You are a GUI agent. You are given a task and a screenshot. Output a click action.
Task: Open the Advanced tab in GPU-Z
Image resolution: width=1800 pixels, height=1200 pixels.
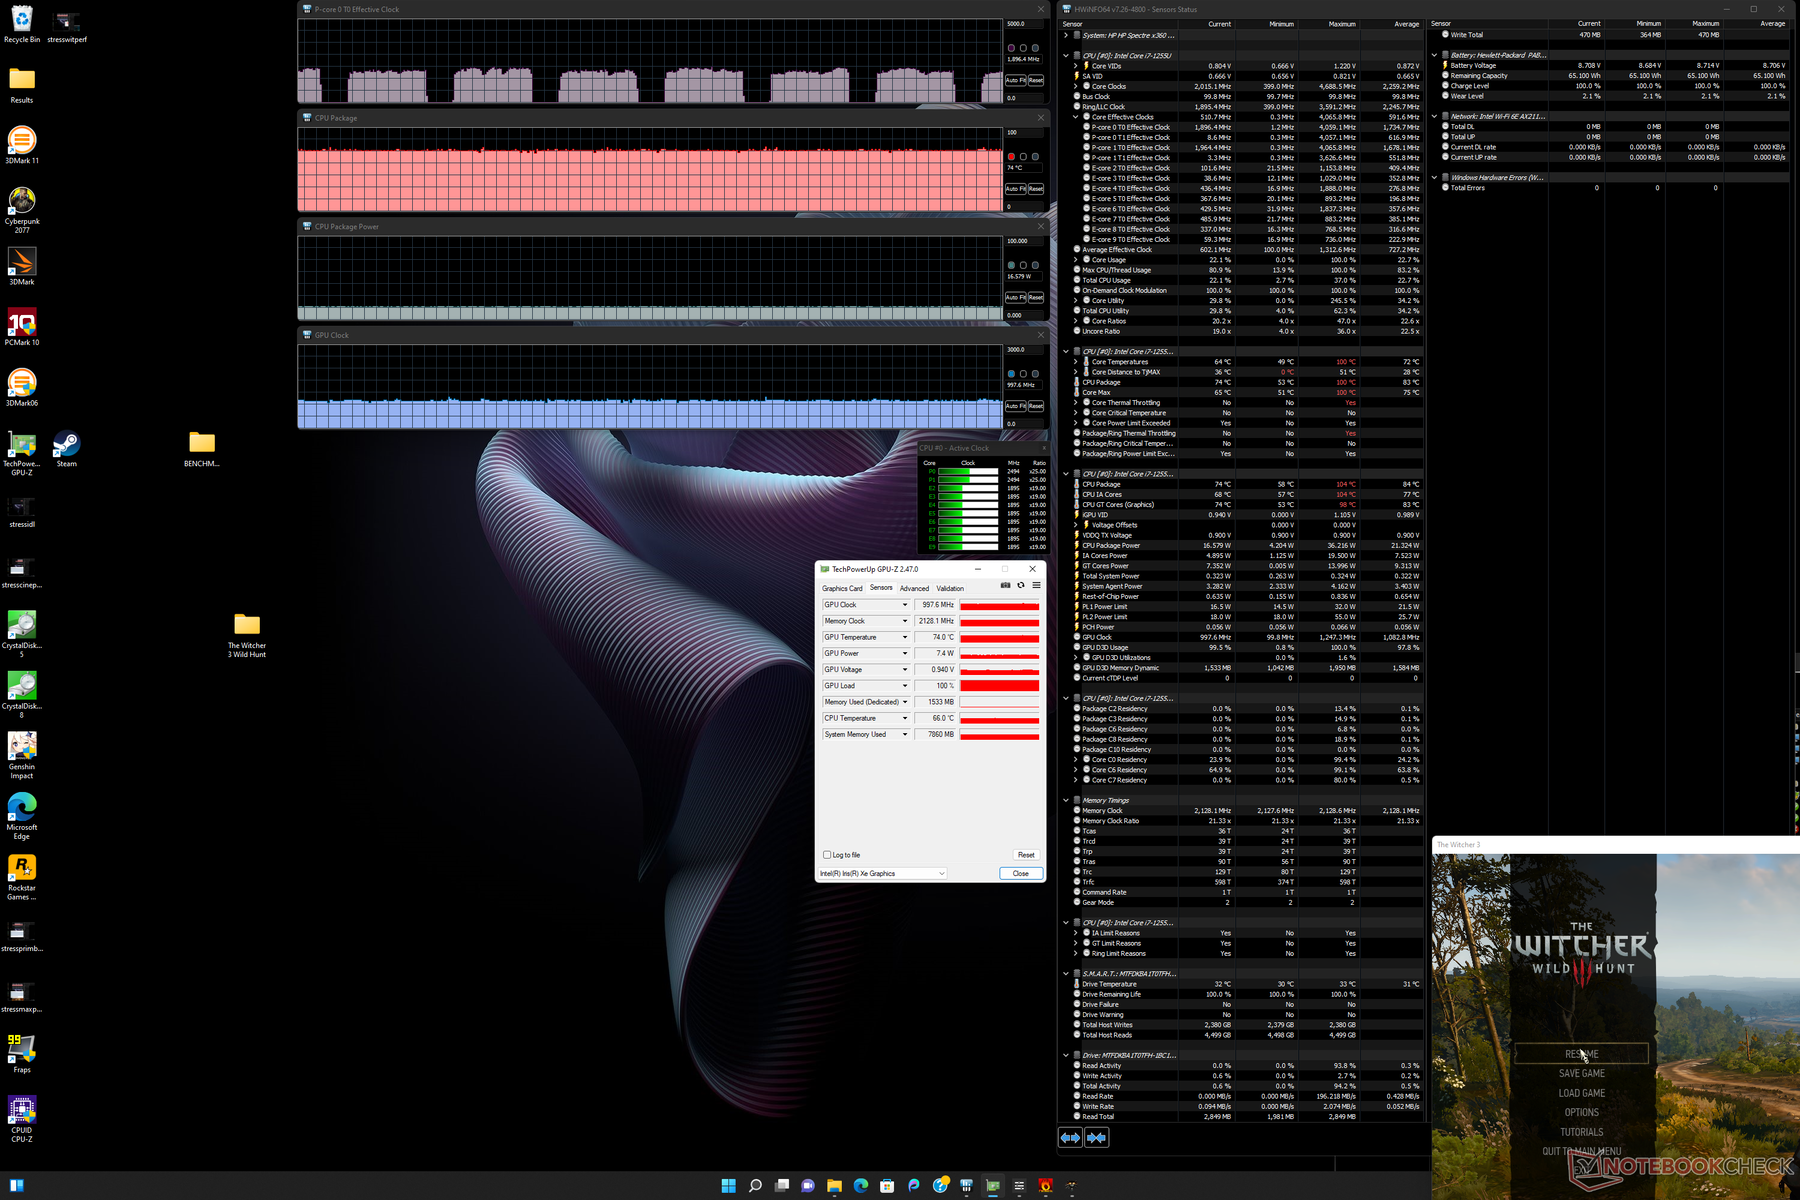coord(914,588)
